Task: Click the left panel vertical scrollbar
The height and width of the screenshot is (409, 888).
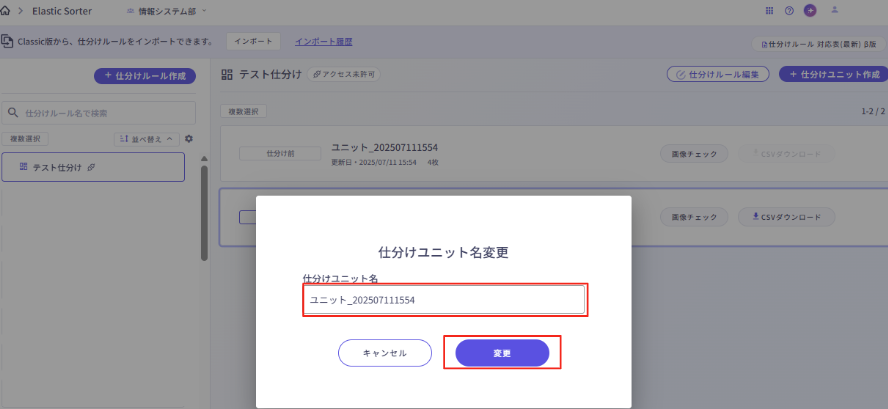Action: tap(204, 210)
